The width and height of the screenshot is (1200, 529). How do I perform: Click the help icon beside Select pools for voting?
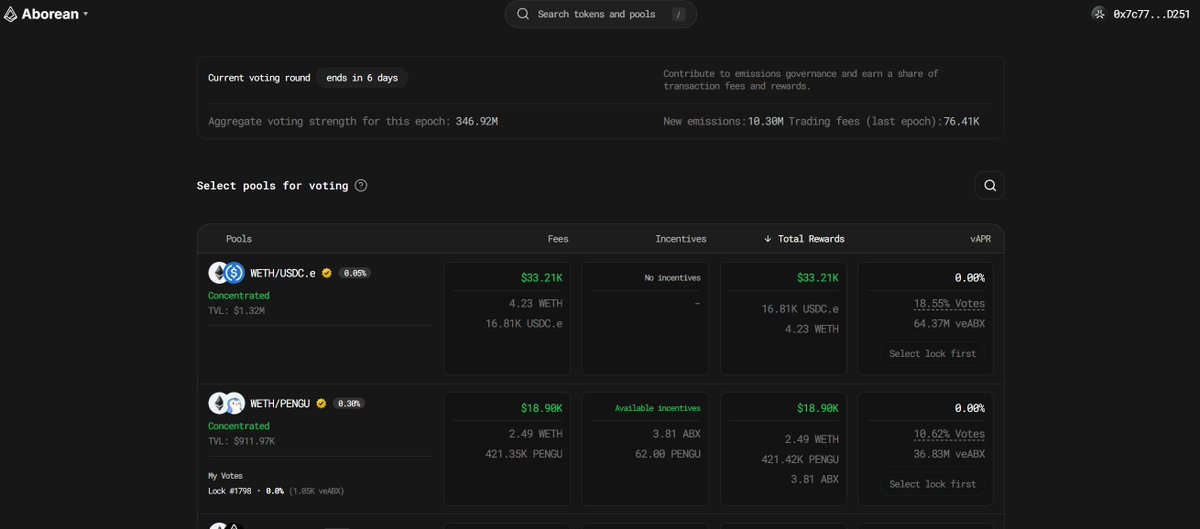[x=361, y=185]
